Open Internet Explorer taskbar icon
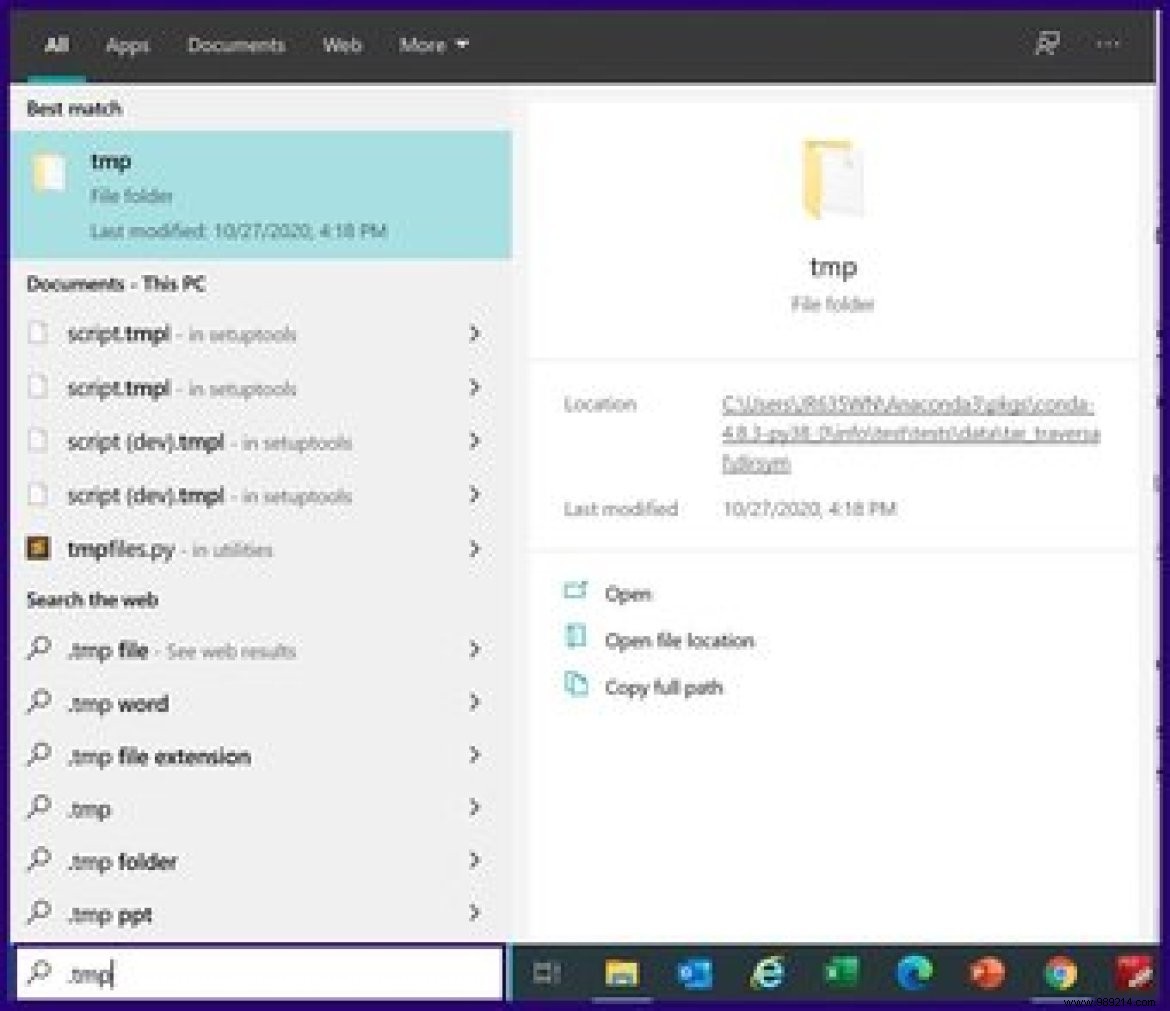1170x1011 pixels. click(x=768, y=972)
